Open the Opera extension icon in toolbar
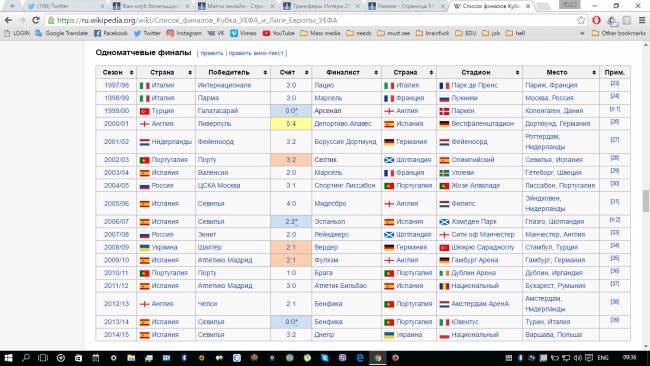The width and height of the screenshot is (650, 366). pyautogui.click(x=596, y=20)
